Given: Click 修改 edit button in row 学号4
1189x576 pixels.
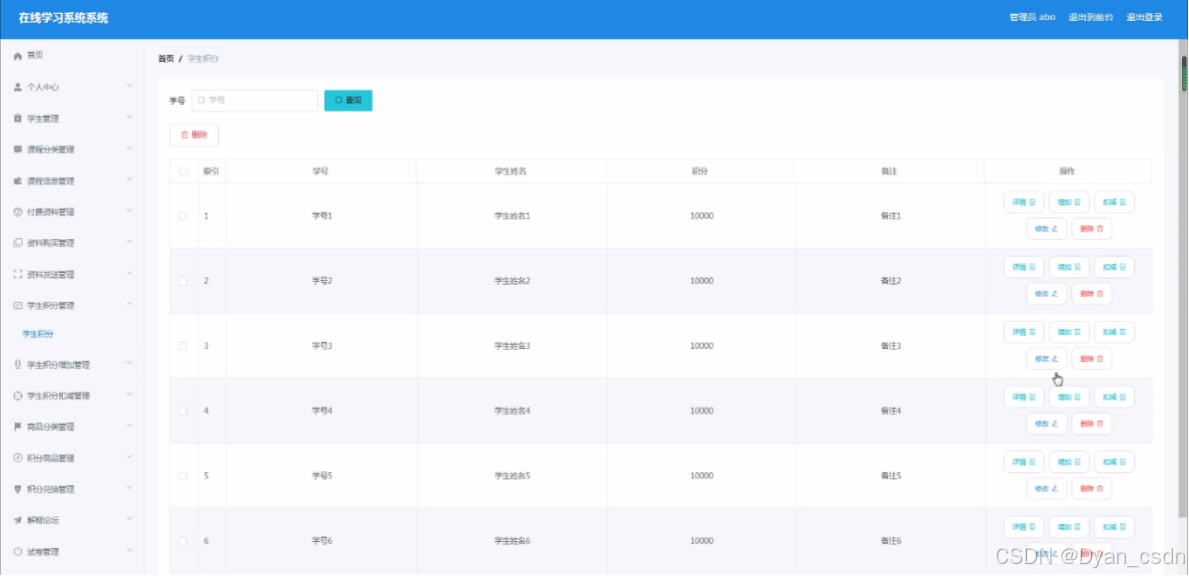Looking at the screenshot, I should click(1046, 424).
